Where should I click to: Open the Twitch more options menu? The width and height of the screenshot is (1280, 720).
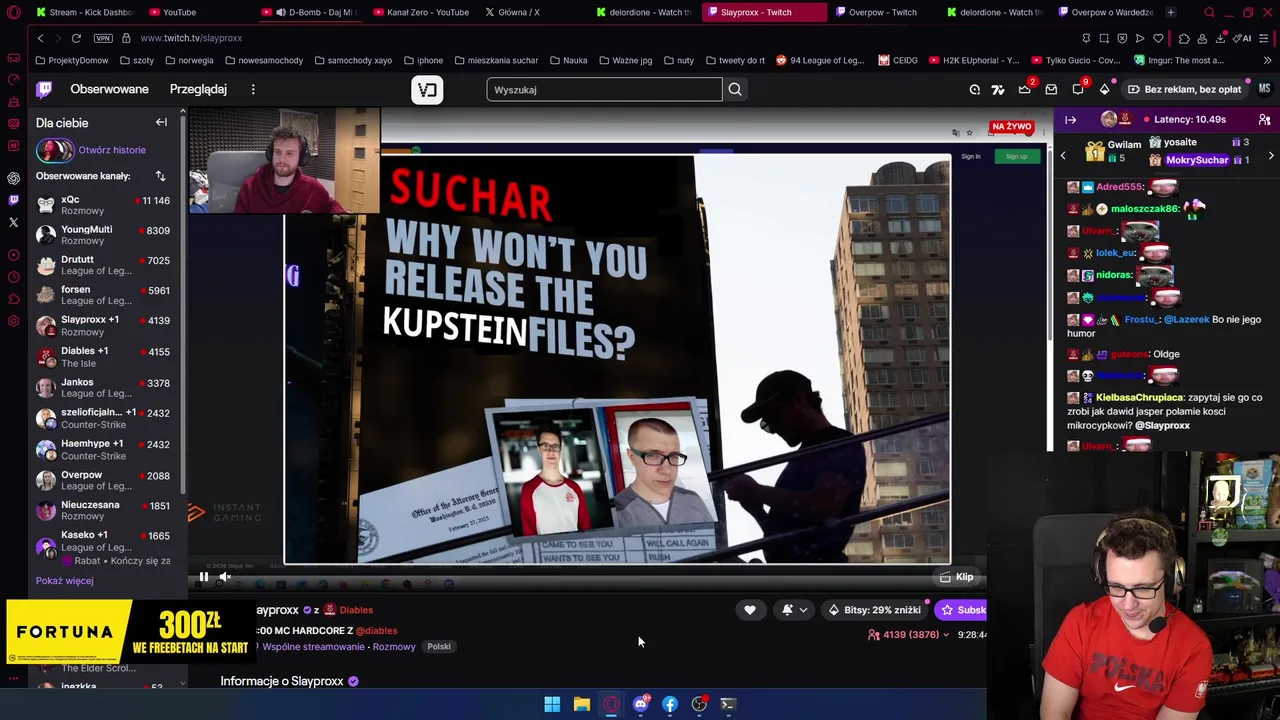coord(253,89)
